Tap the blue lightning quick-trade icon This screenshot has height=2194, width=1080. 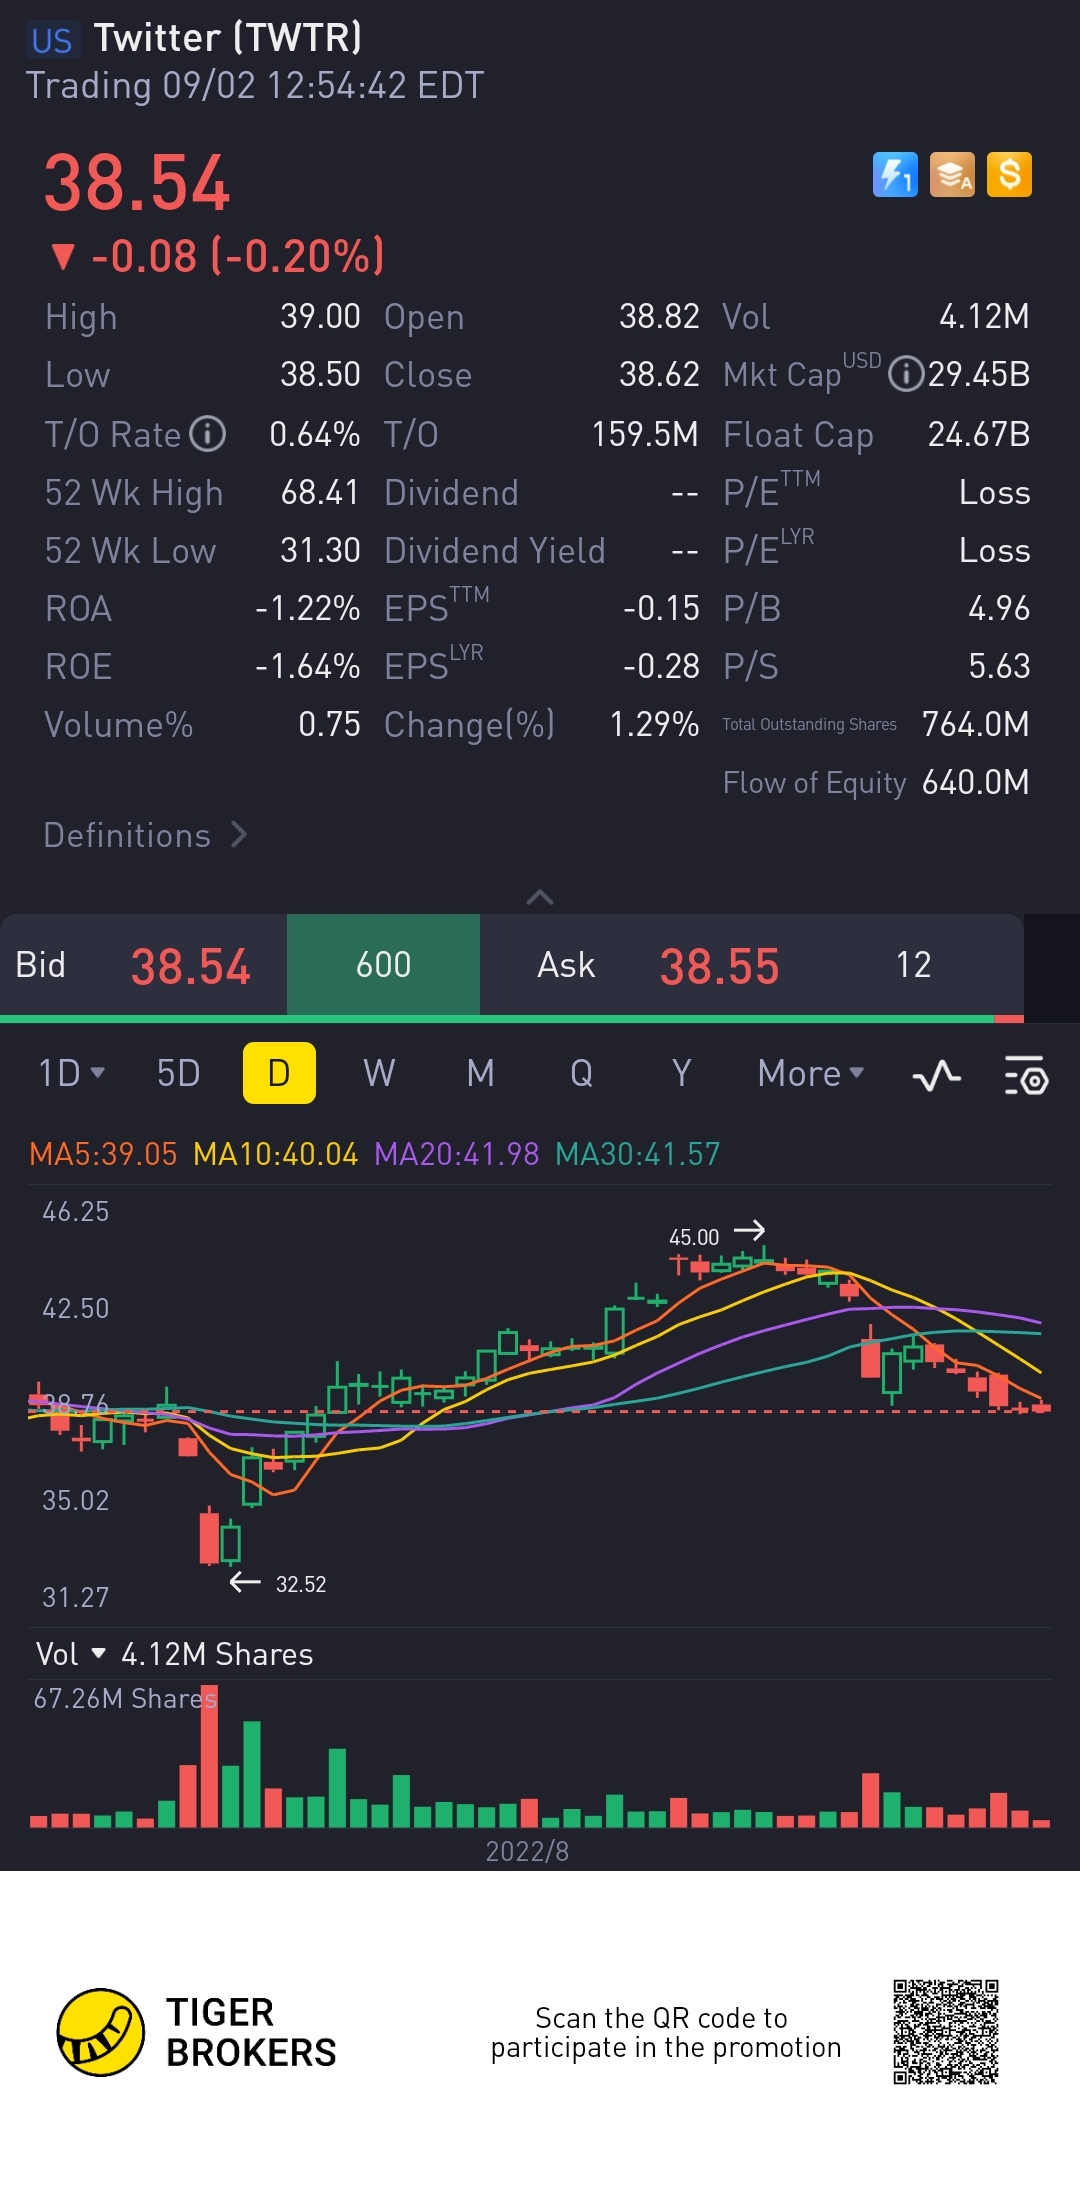895,175
